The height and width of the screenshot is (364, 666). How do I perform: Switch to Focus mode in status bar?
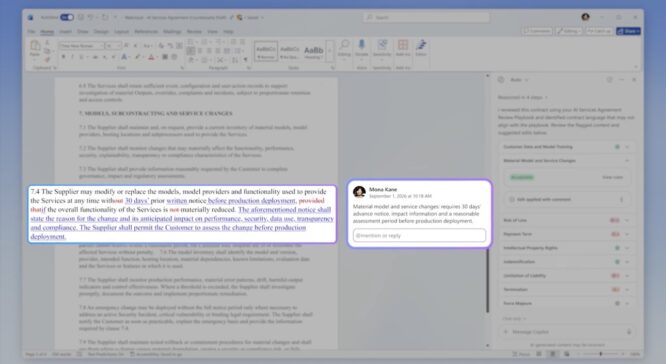click(521, 354)
